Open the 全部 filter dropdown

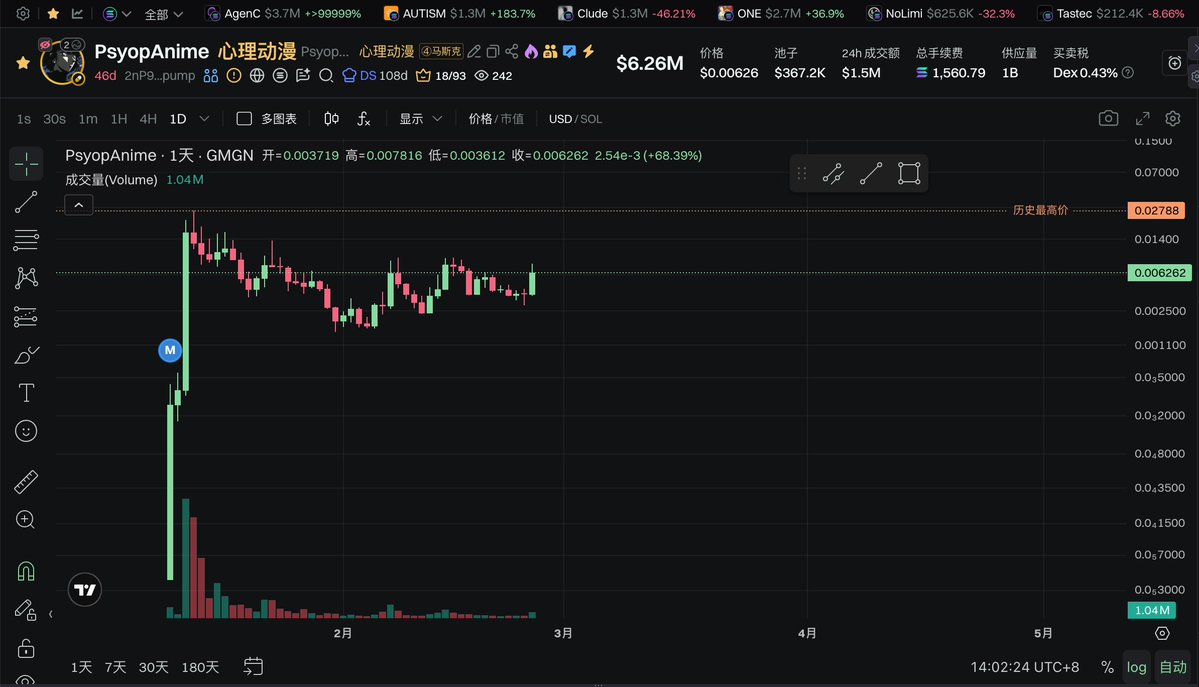coord(164,14)
